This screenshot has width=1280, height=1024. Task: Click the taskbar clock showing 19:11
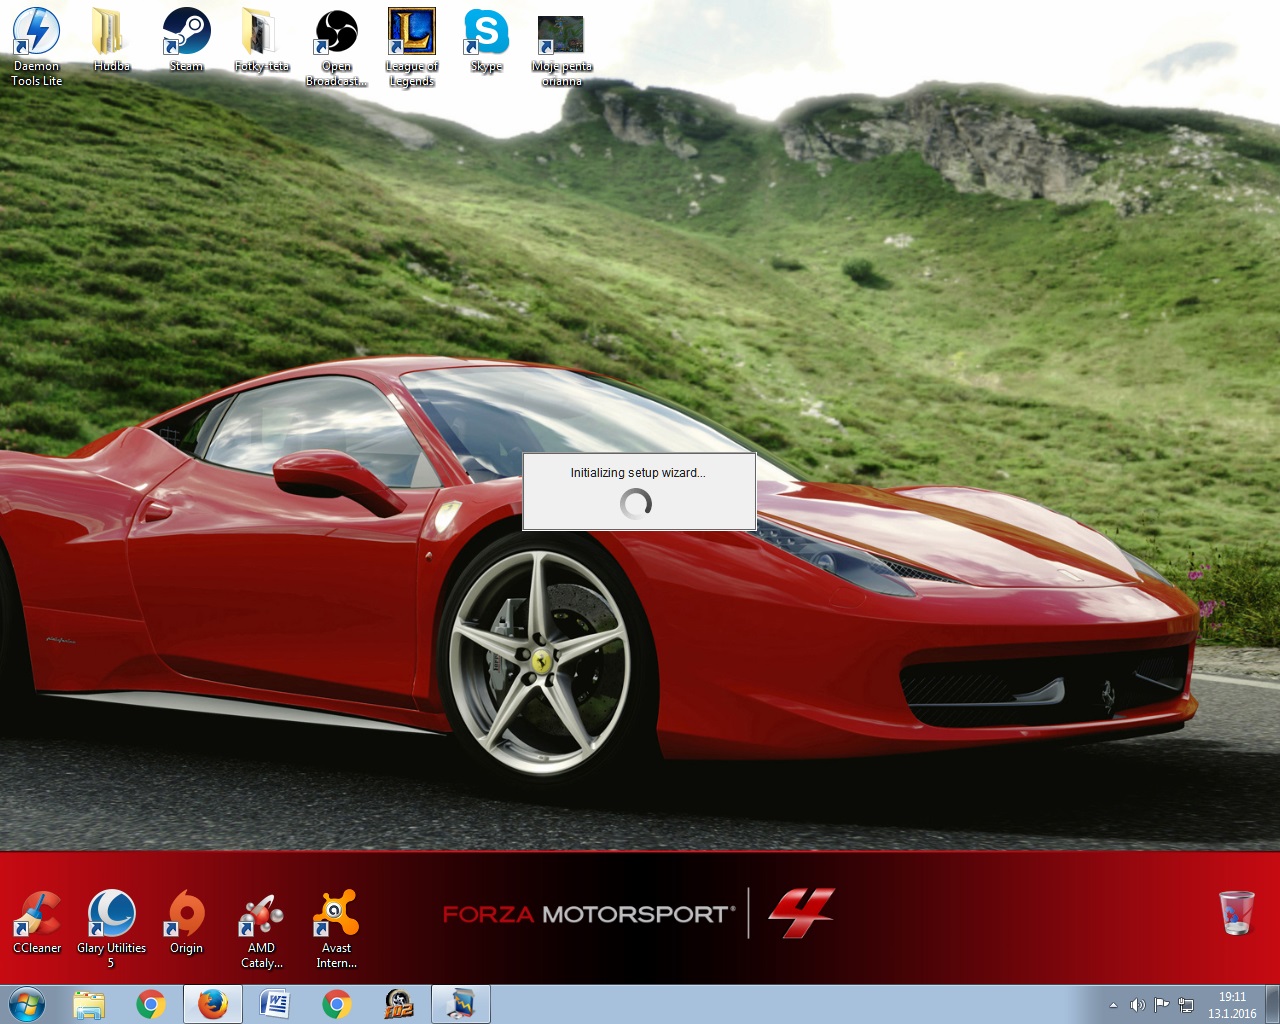(1232, 1005)
